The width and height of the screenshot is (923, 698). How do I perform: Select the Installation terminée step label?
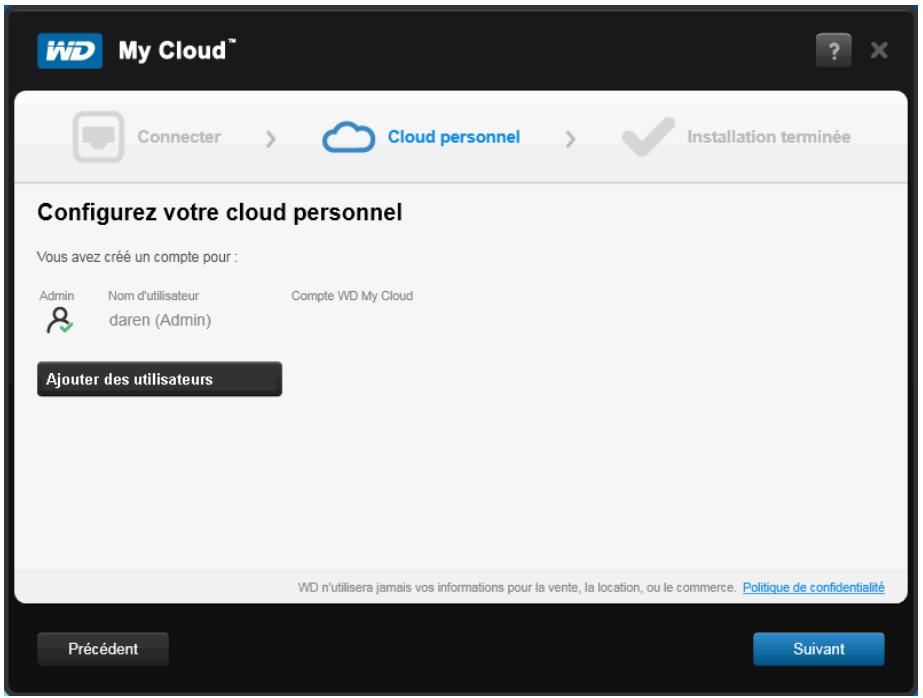pos(769,137)
